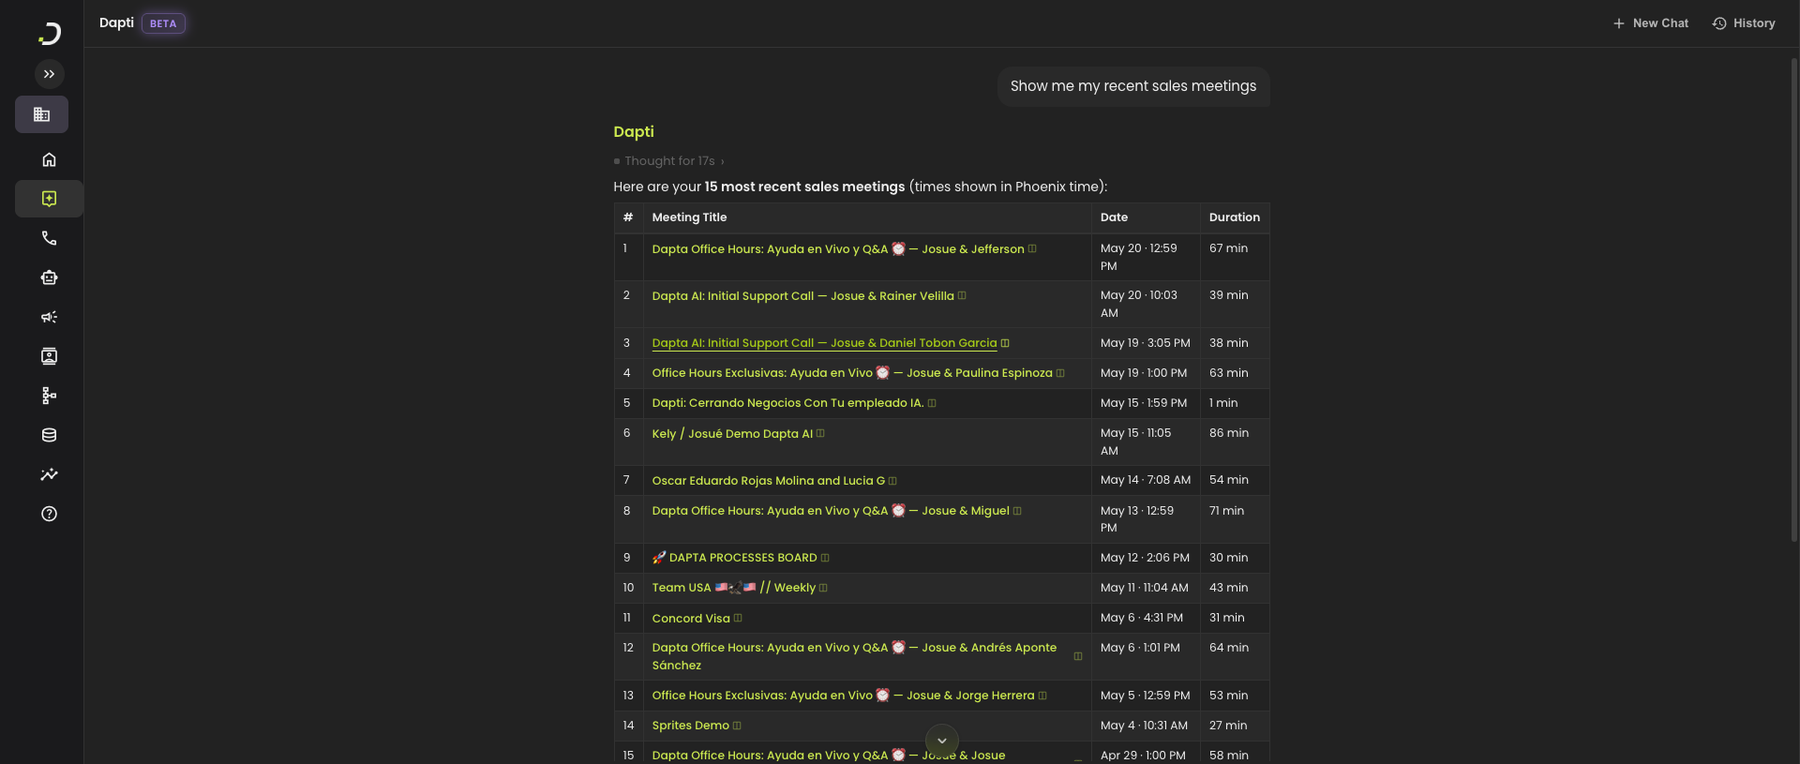
Task: Open 'Concord Visa' meeting link
Action: 691,619
